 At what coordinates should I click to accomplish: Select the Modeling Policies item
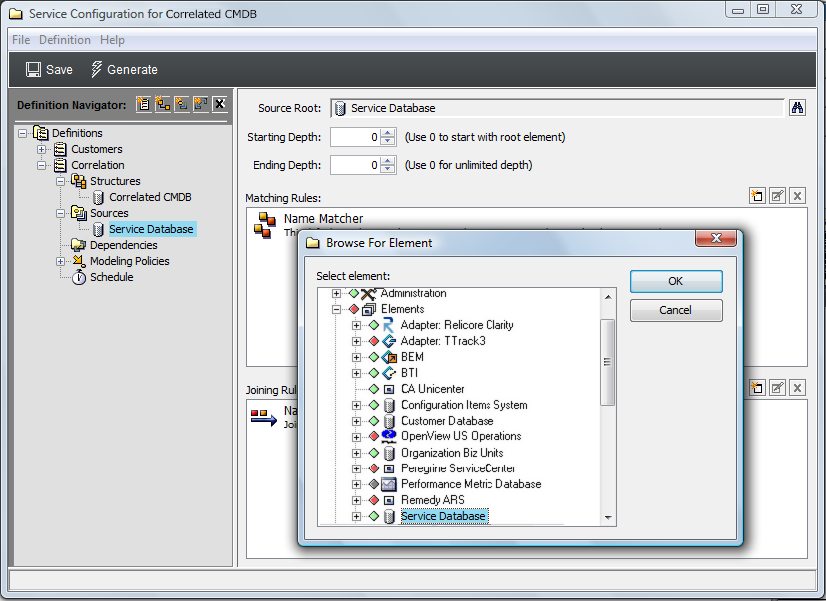coord(130,261)
